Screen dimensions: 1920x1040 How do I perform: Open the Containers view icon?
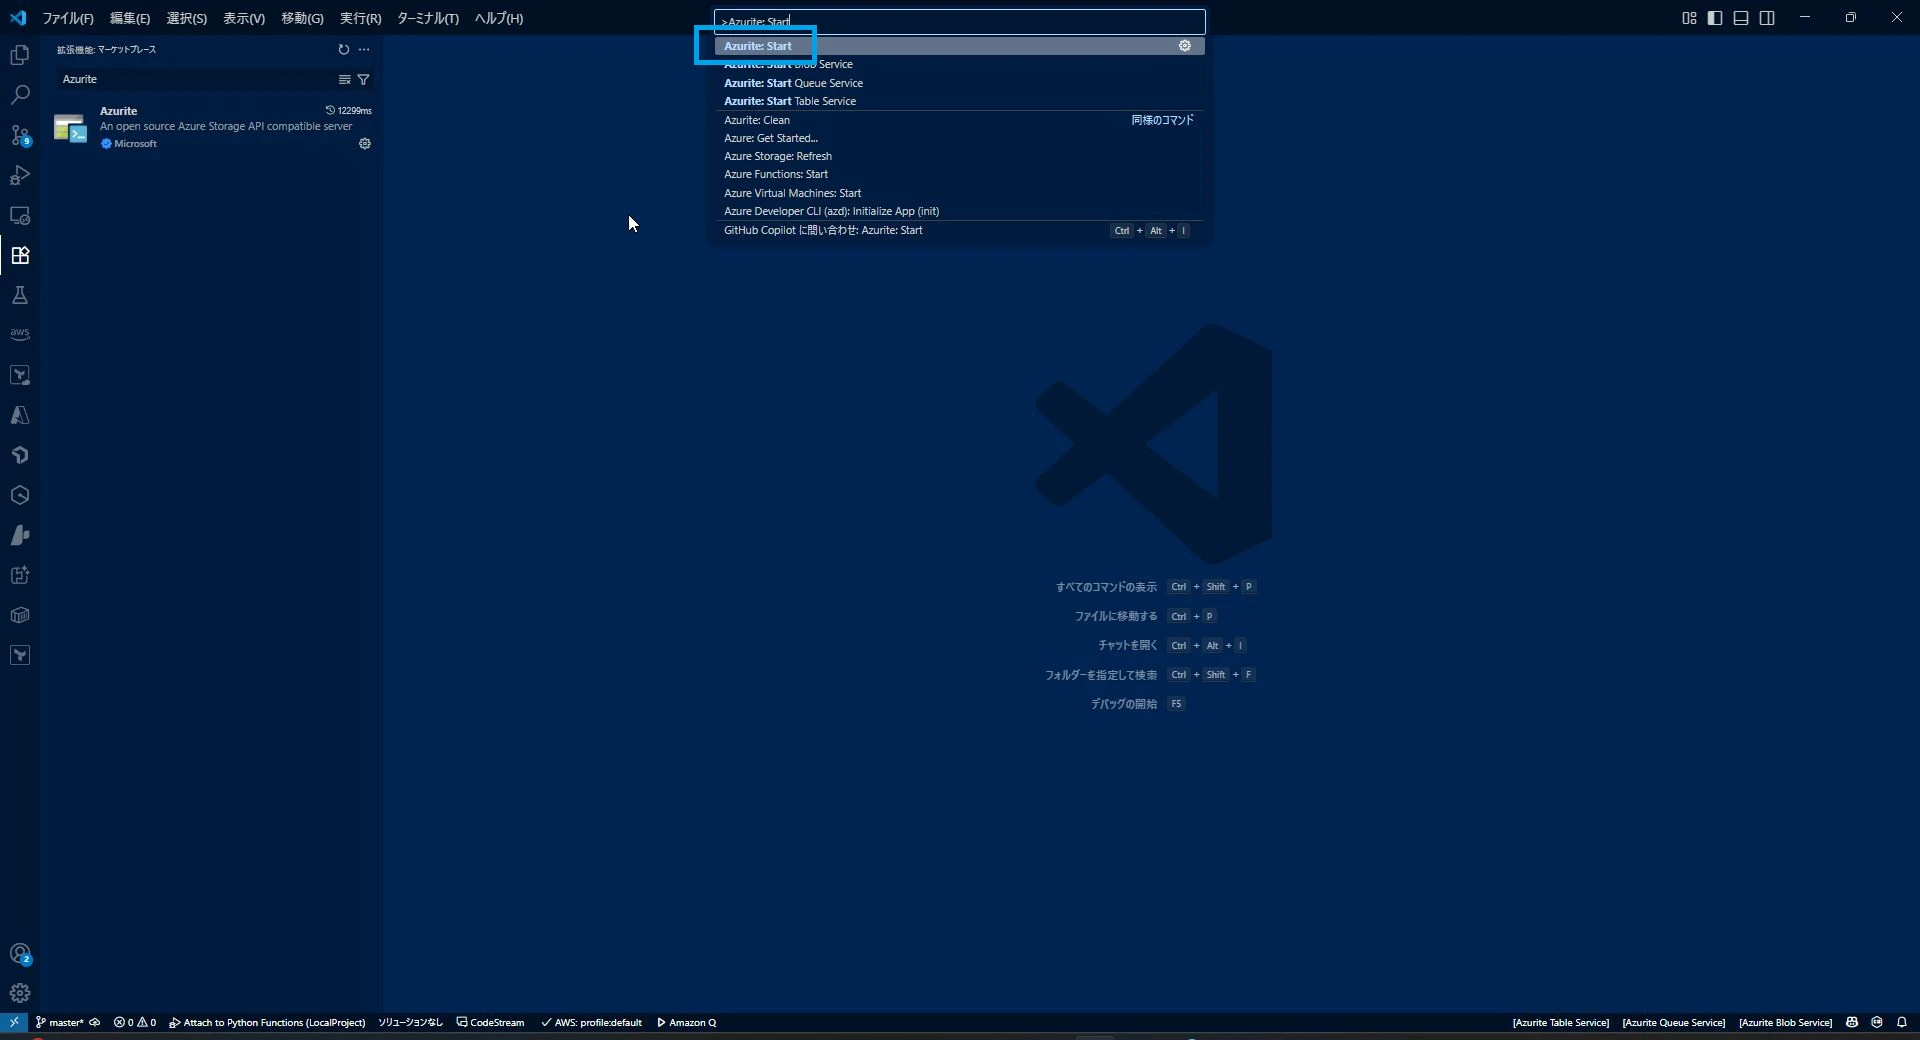point(20,615)
